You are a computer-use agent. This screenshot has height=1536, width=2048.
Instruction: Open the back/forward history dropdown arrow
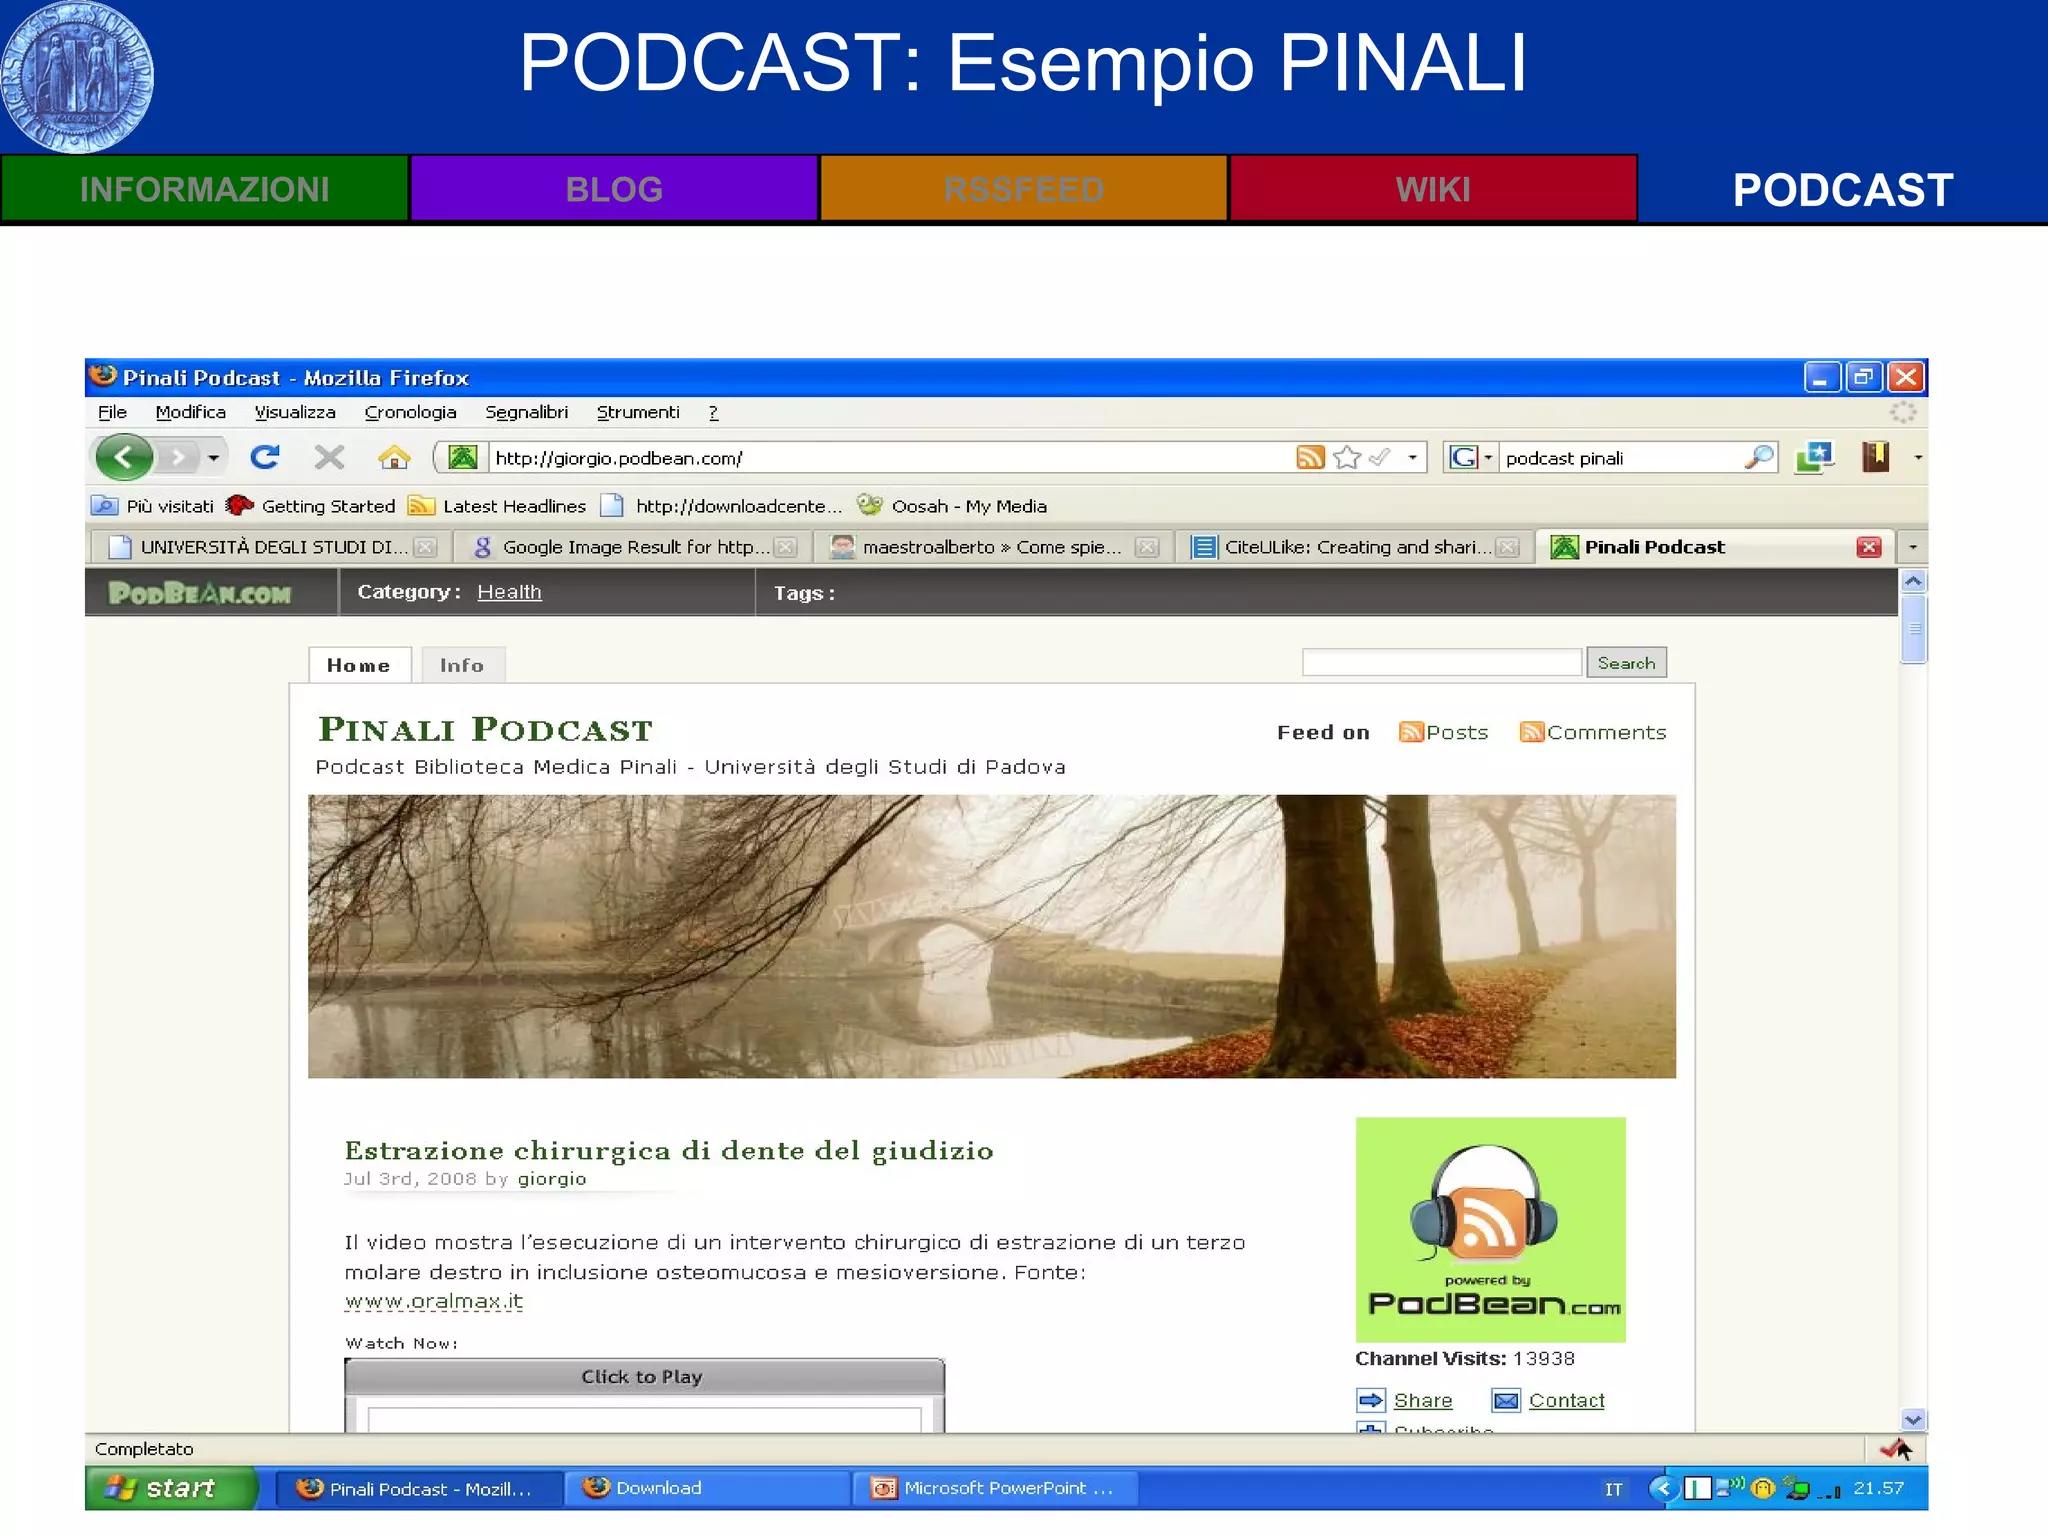click(213, 458)
